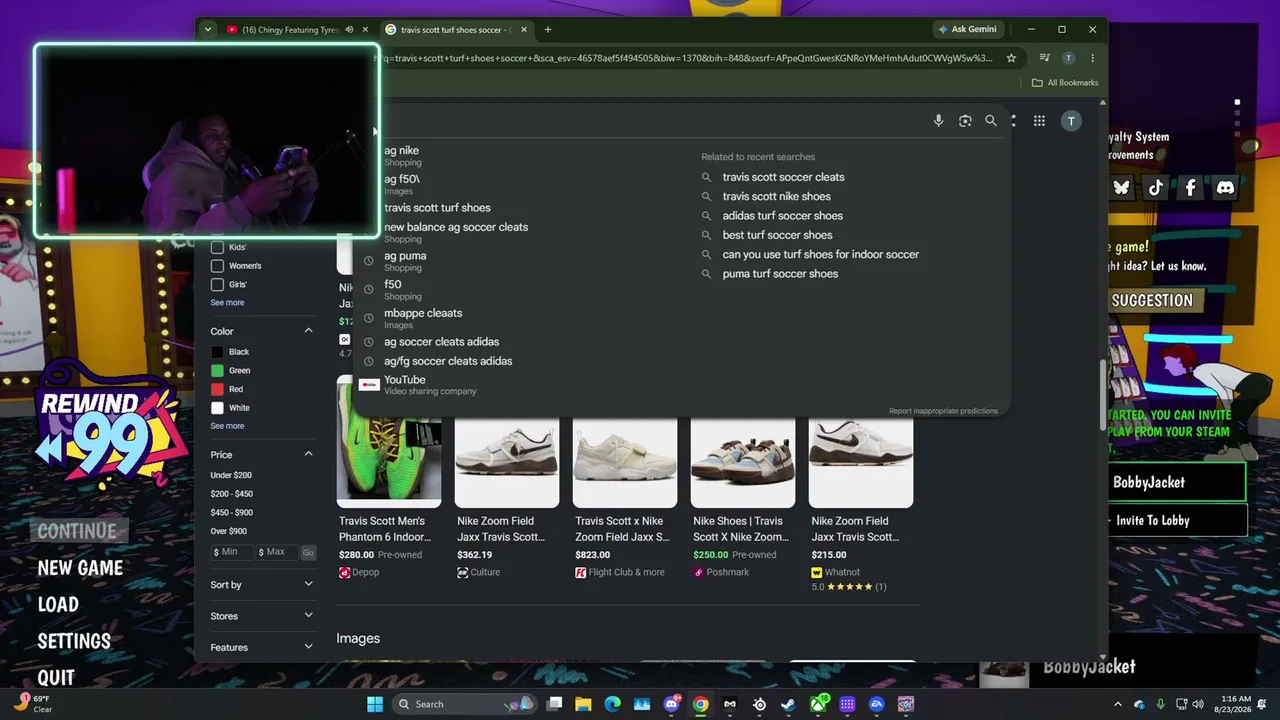Select the Green color filter
This screenshot has height=720, width=1280.
217,370
